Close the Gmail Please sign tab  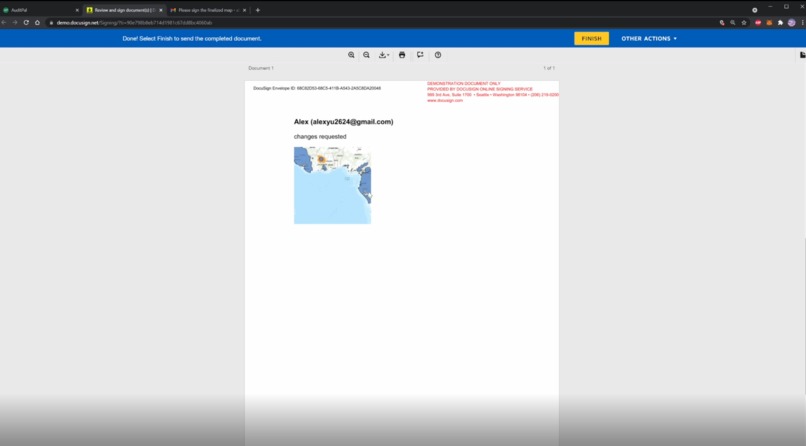pyautogui.click(x=245, y=10)
